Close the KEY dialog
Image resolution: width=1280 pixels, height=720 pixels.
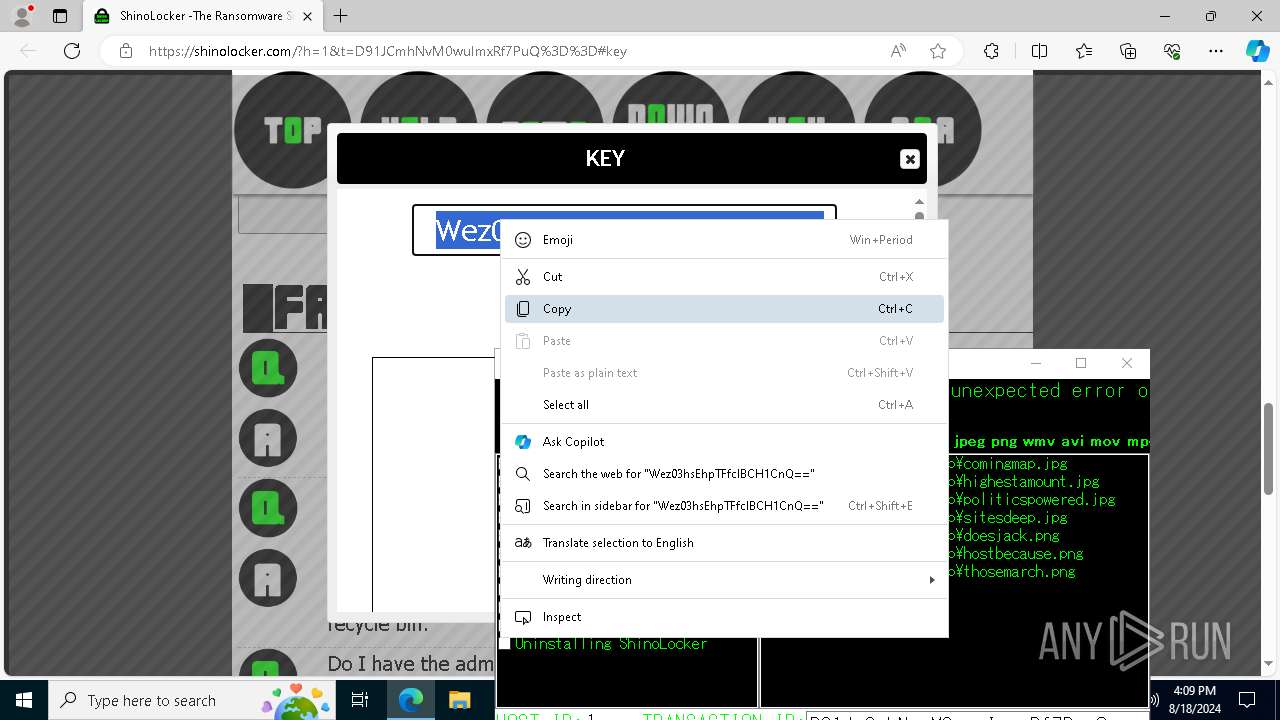pos(909,159)
